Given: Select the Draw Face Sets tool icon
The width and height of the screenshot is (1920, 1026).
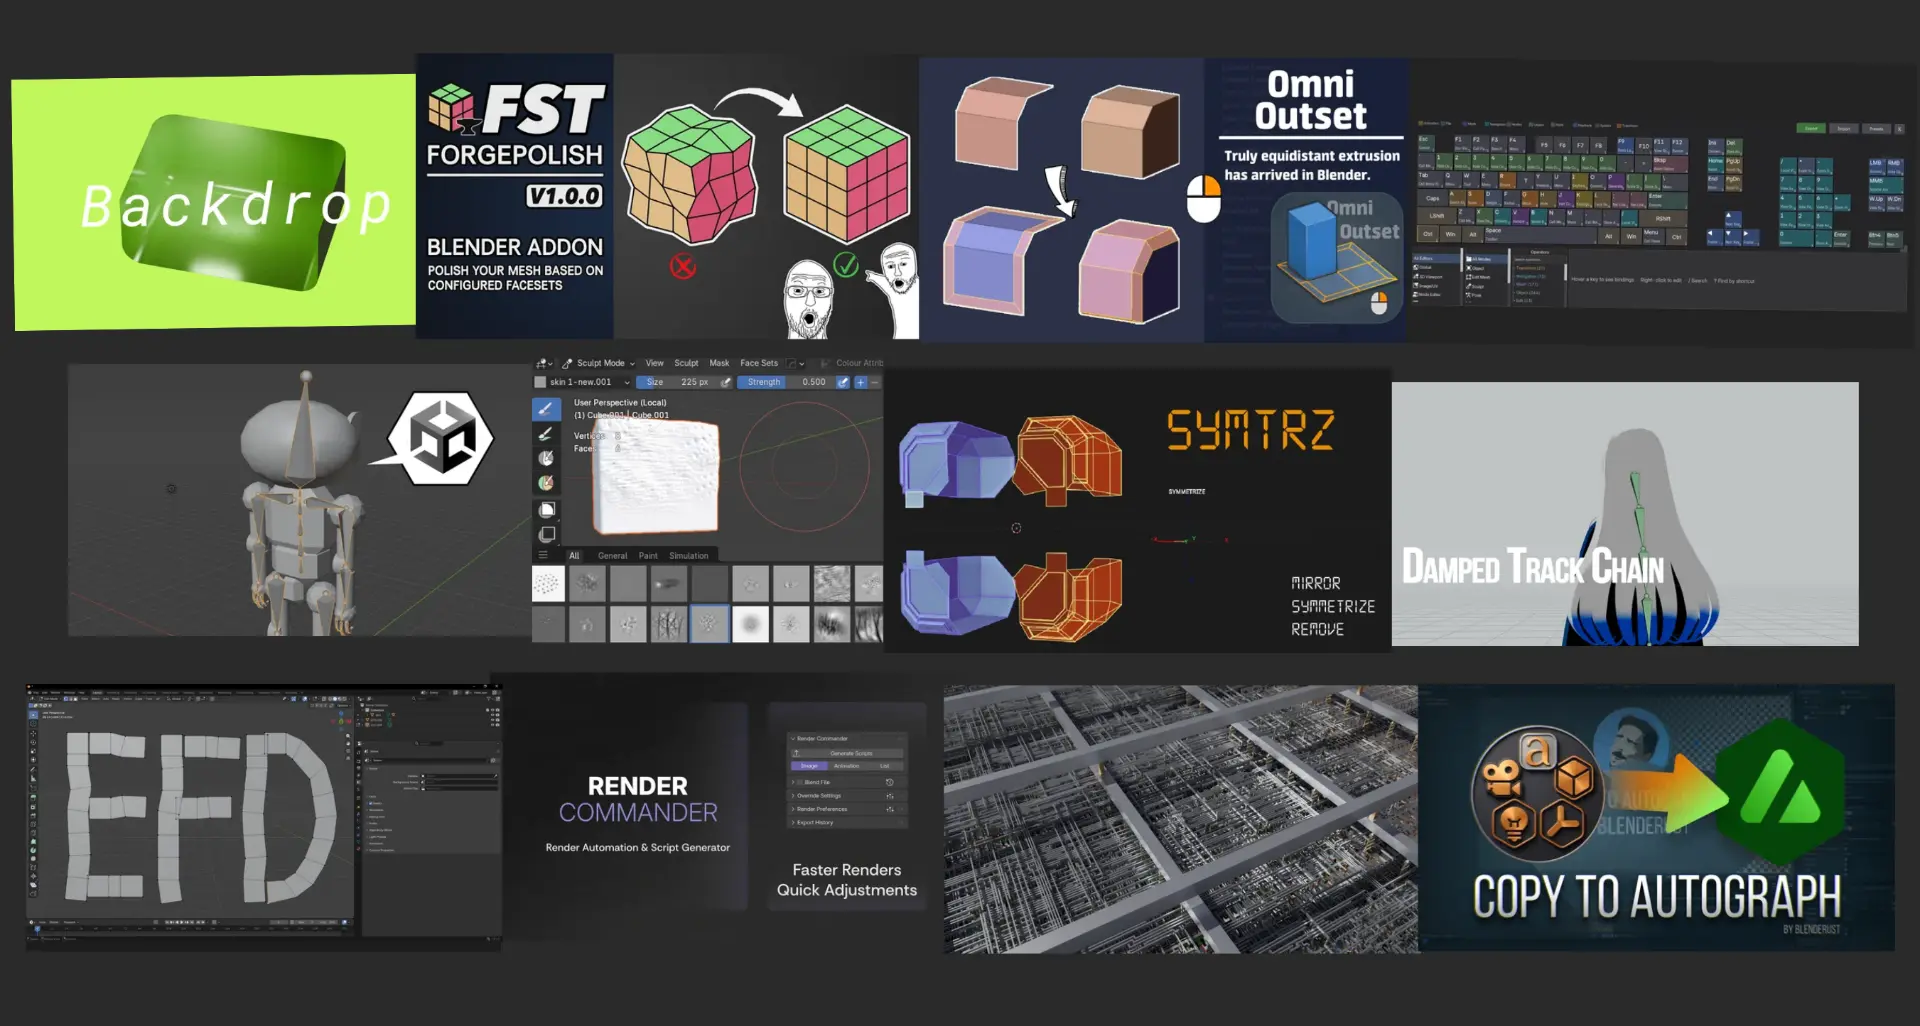Looking at the screenshot, I should 546,483.
